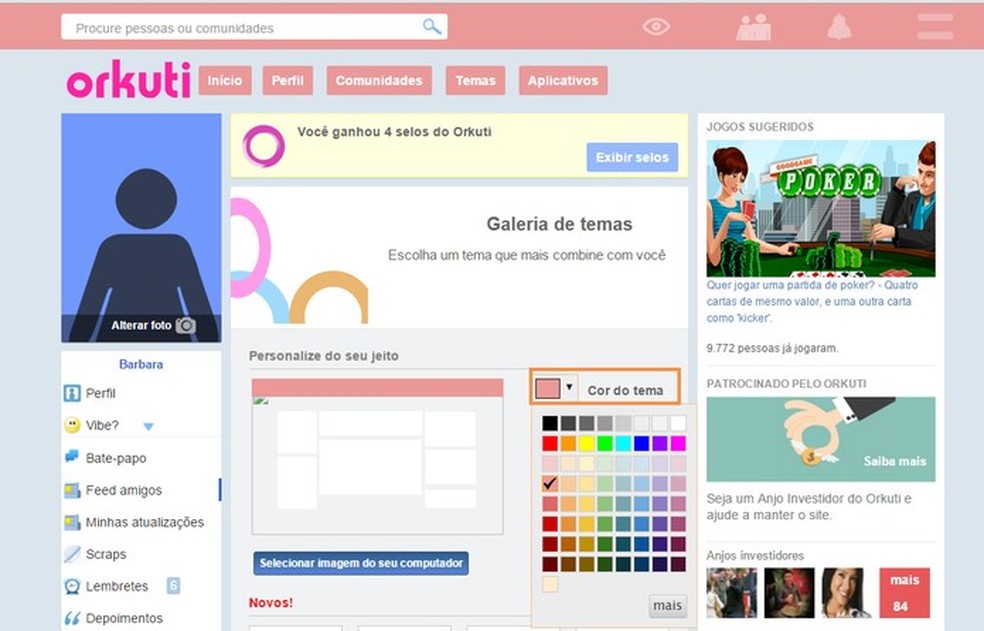
Task: Pick the bright red color swatch
Action: tap(550, 443)
